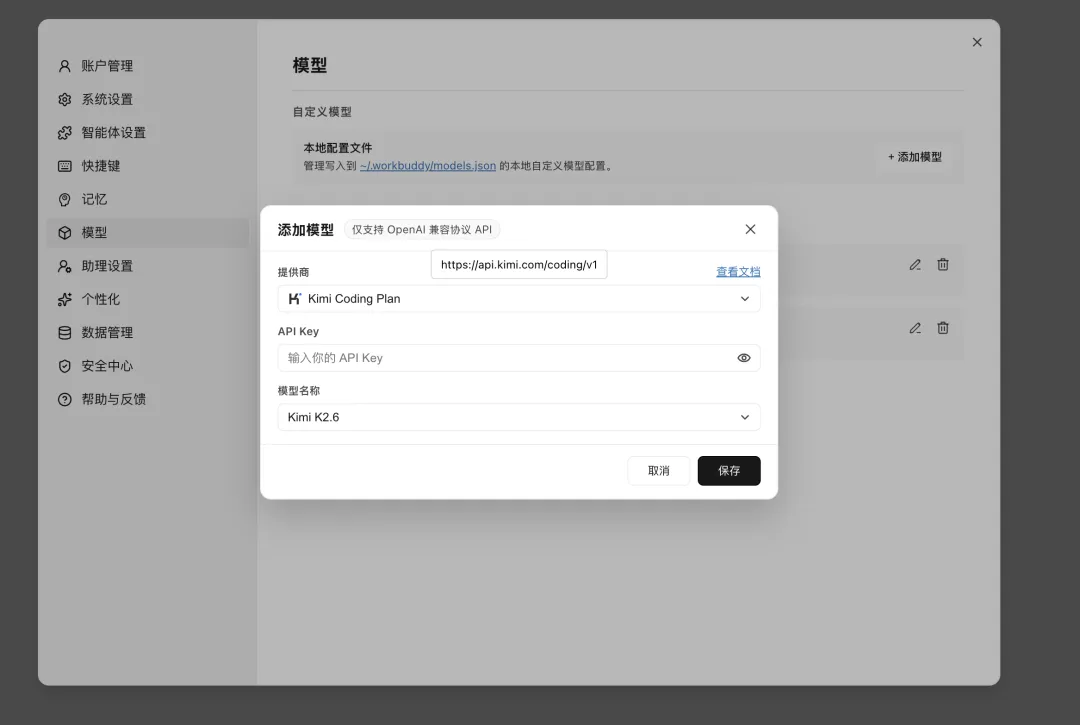Delete the second custom model entry
Screen dimensions: 1080x725
click(943, 328)
